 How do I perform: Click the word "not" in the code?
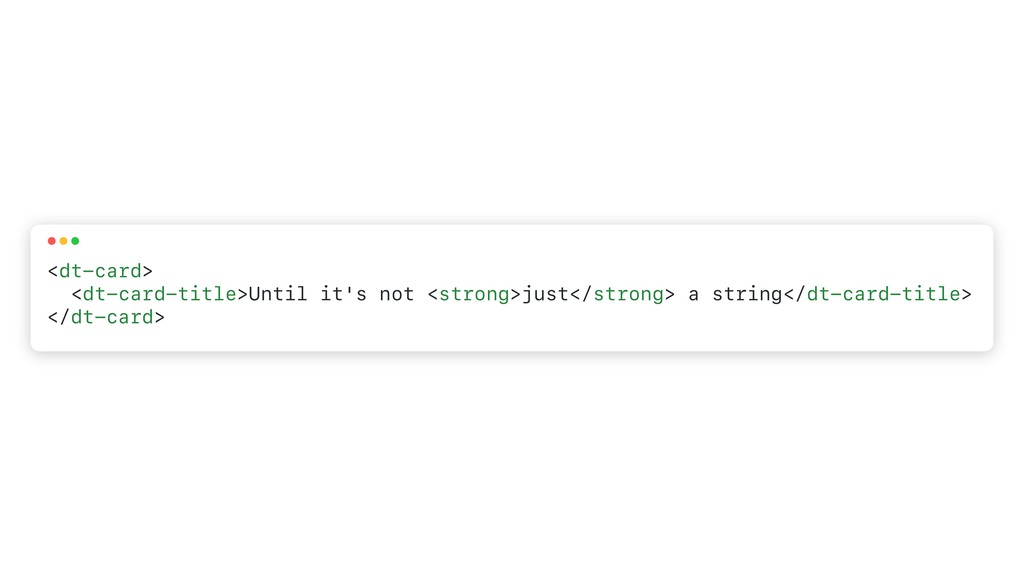396,294
